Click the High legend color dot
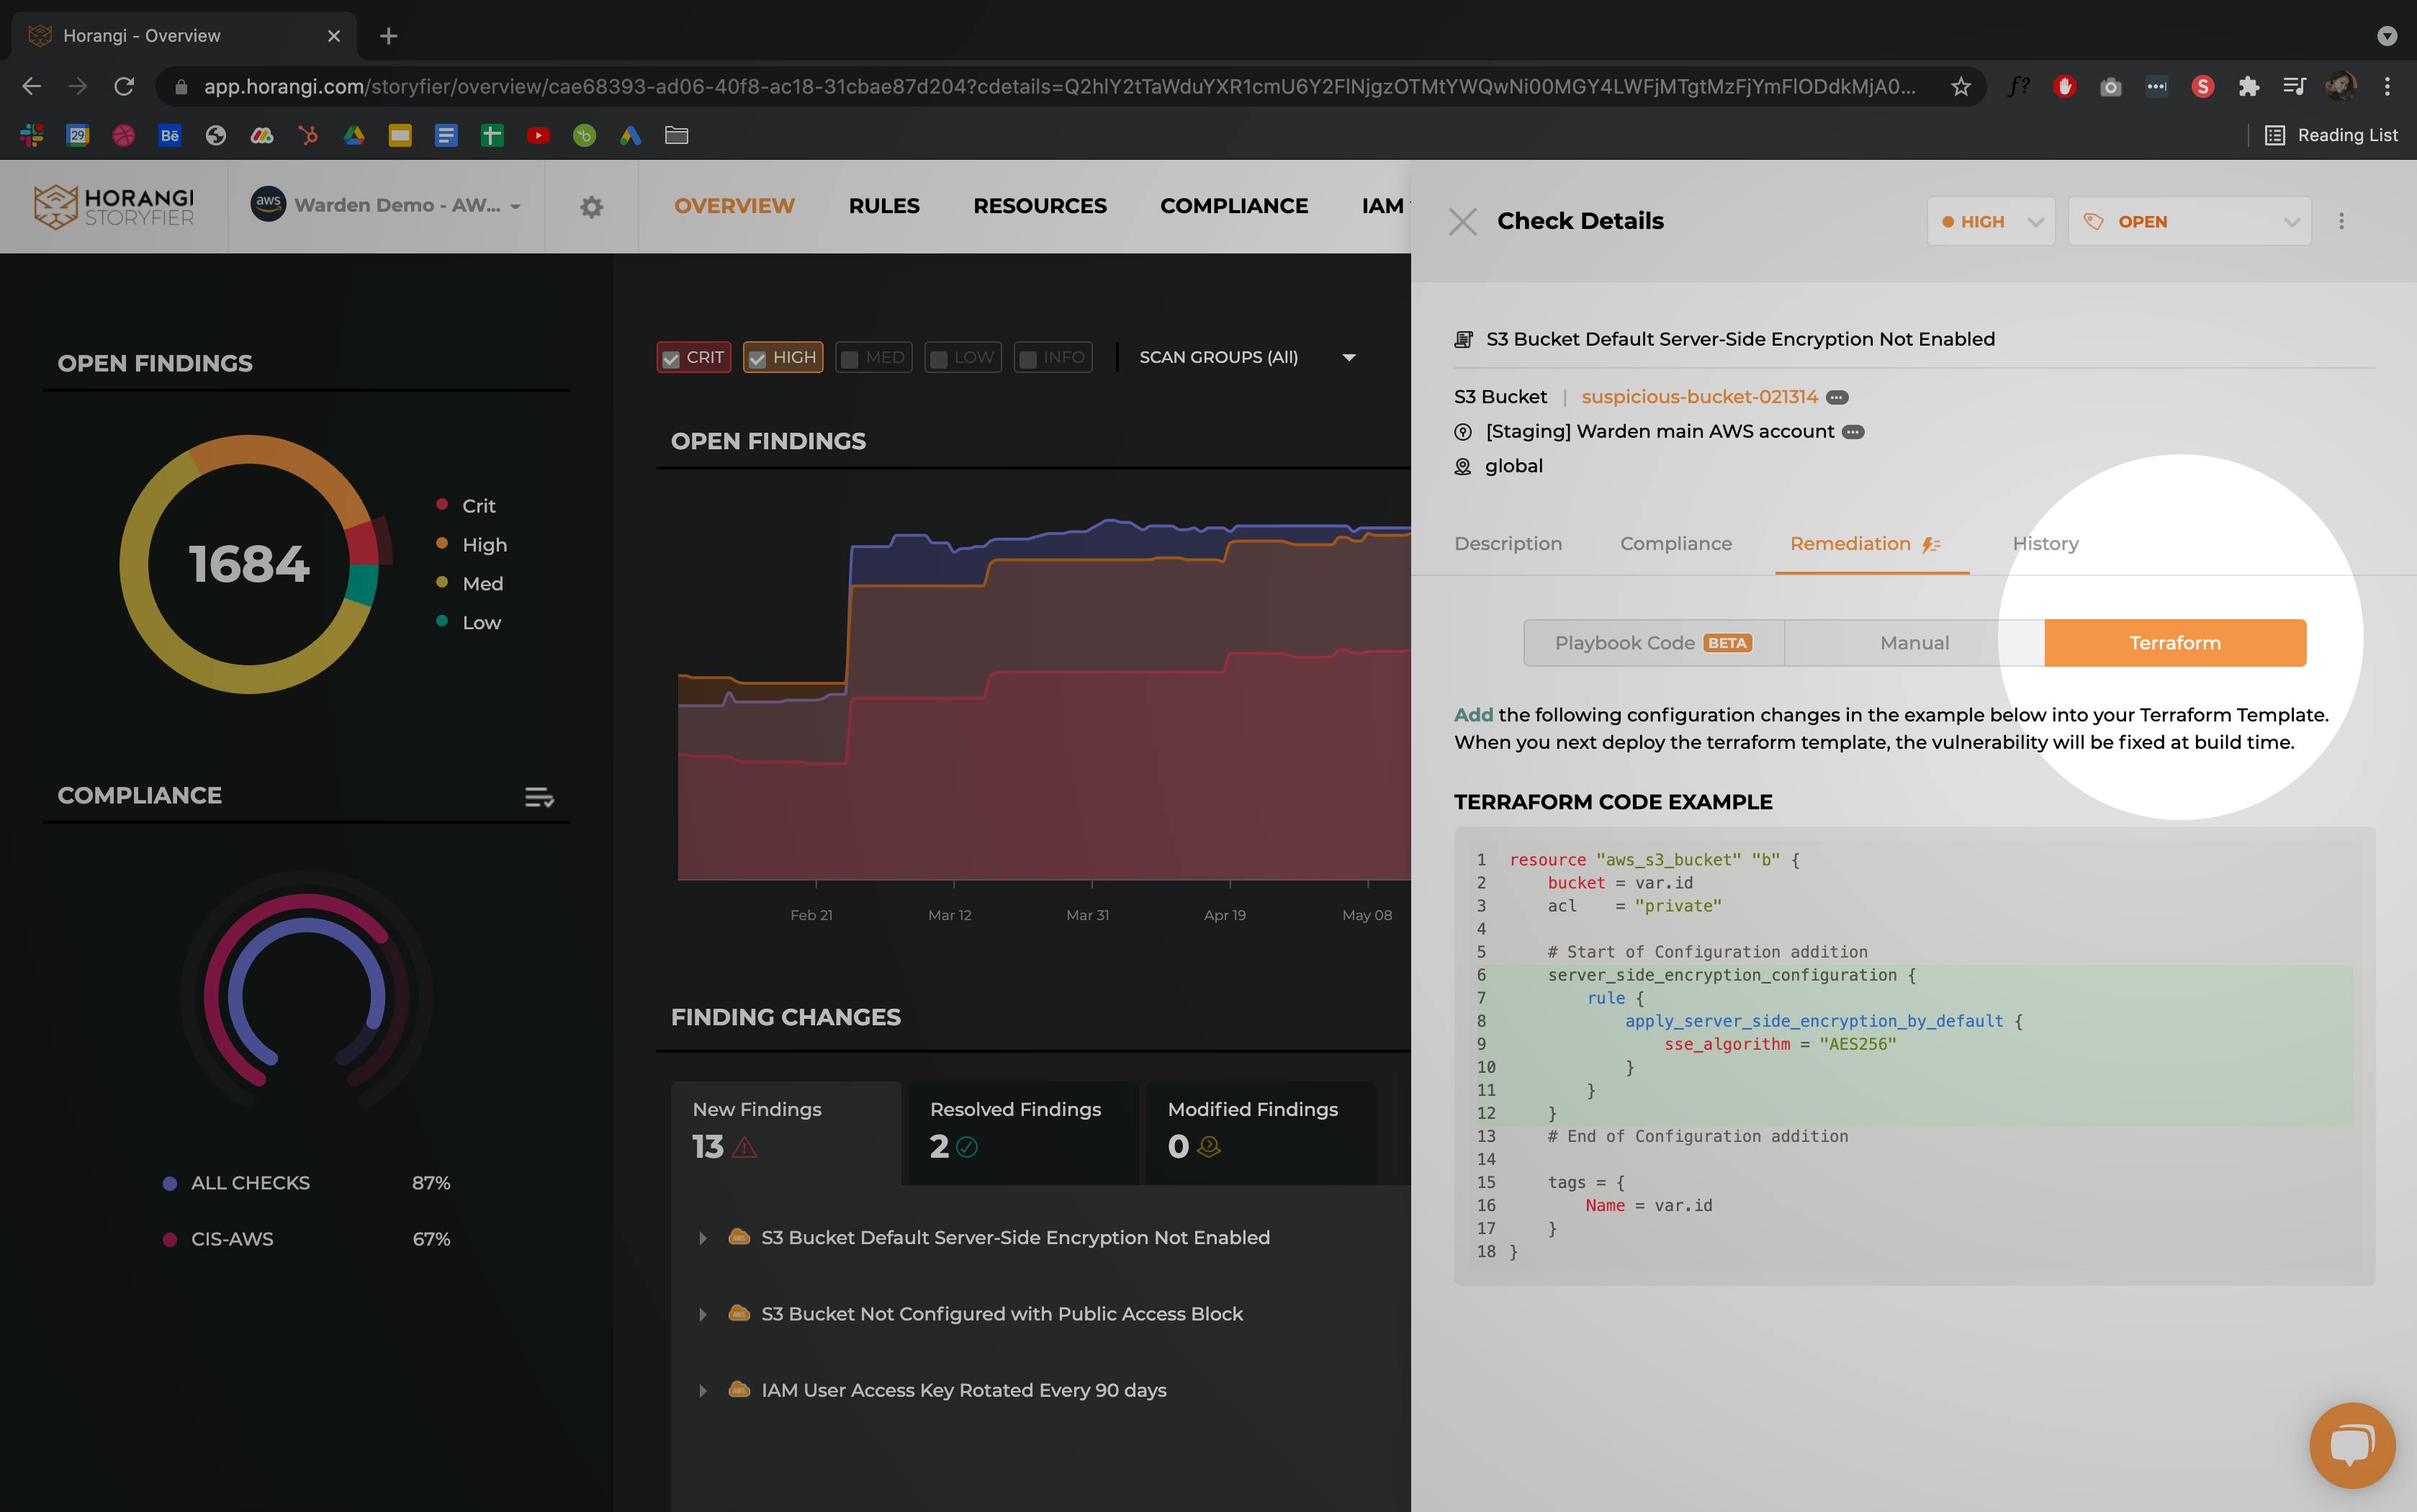This screenshot has width=2417, height=1512. click(442, 543)
